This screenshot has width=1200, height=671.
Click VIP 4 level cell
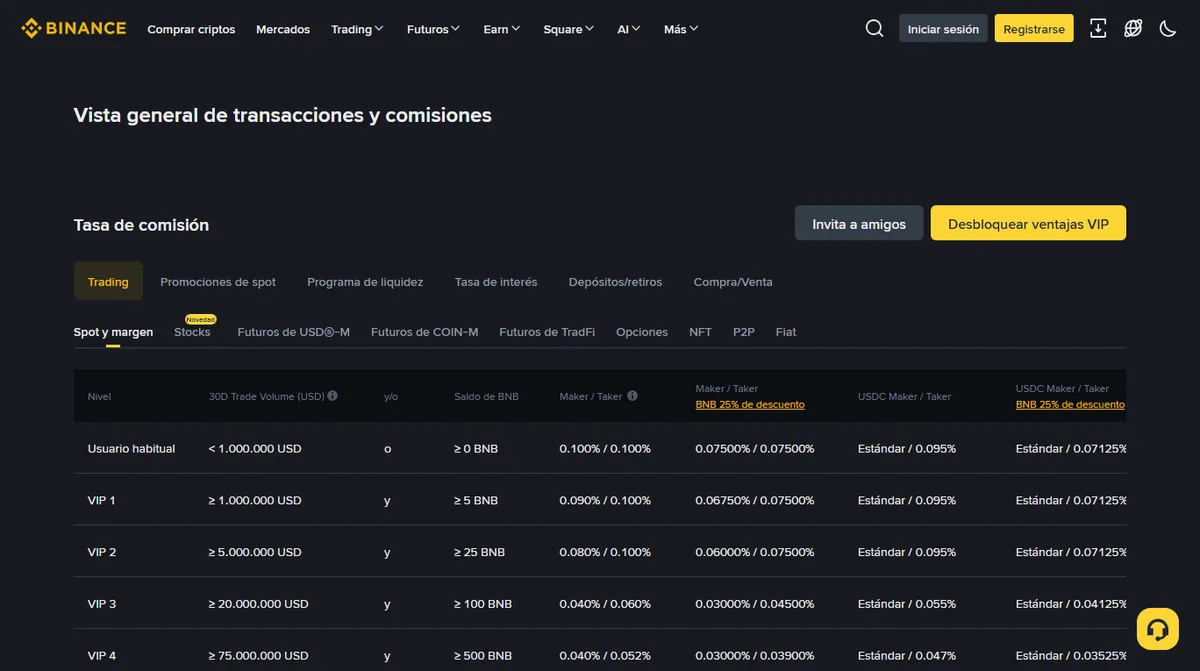[x=102, y=656]
